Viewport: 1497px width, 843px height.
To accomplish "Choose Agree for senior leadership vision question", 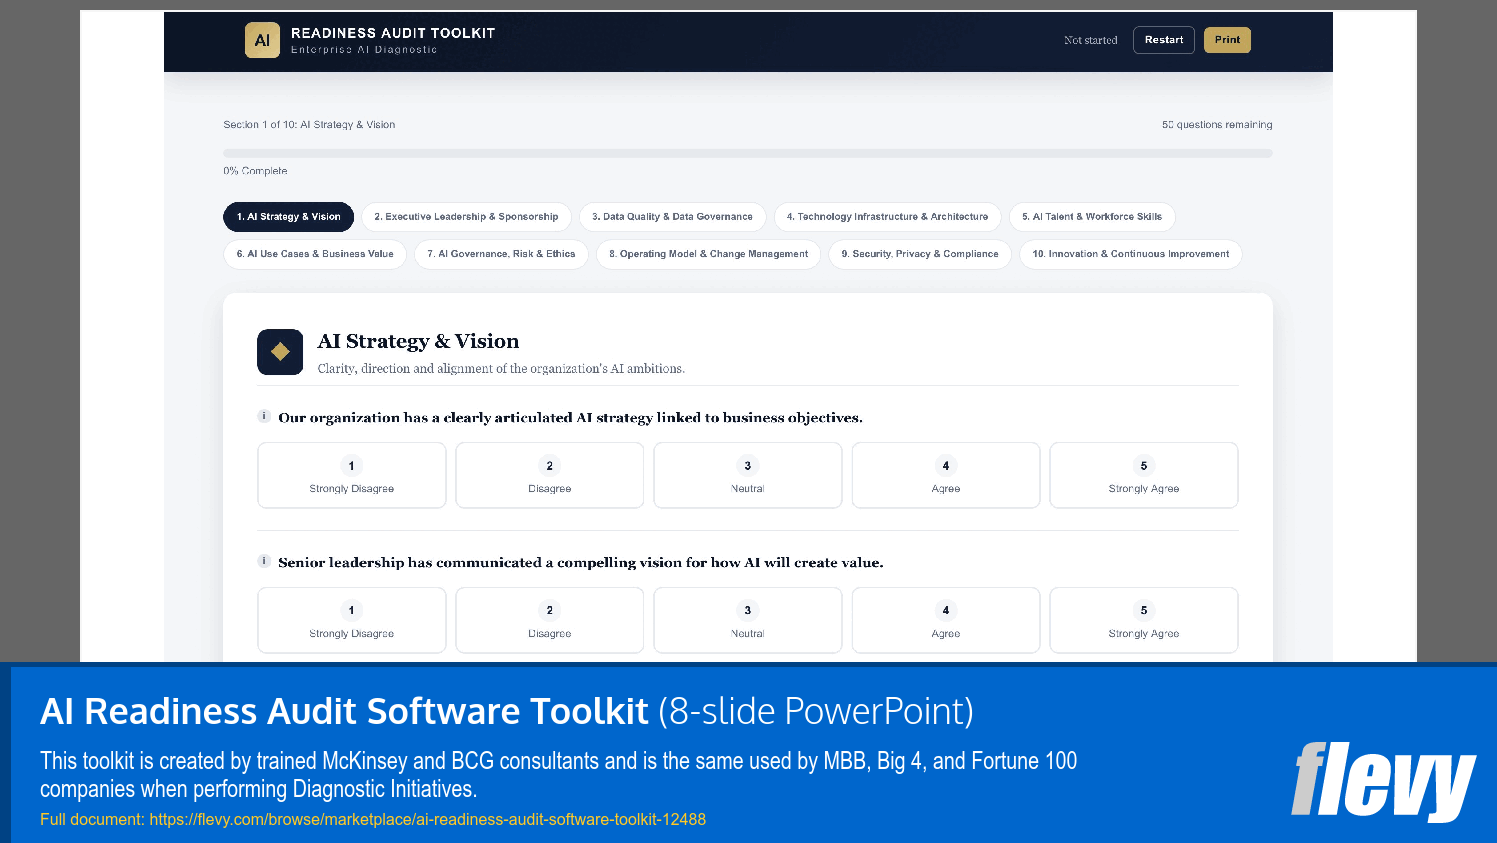I will (x=946, y=620).
